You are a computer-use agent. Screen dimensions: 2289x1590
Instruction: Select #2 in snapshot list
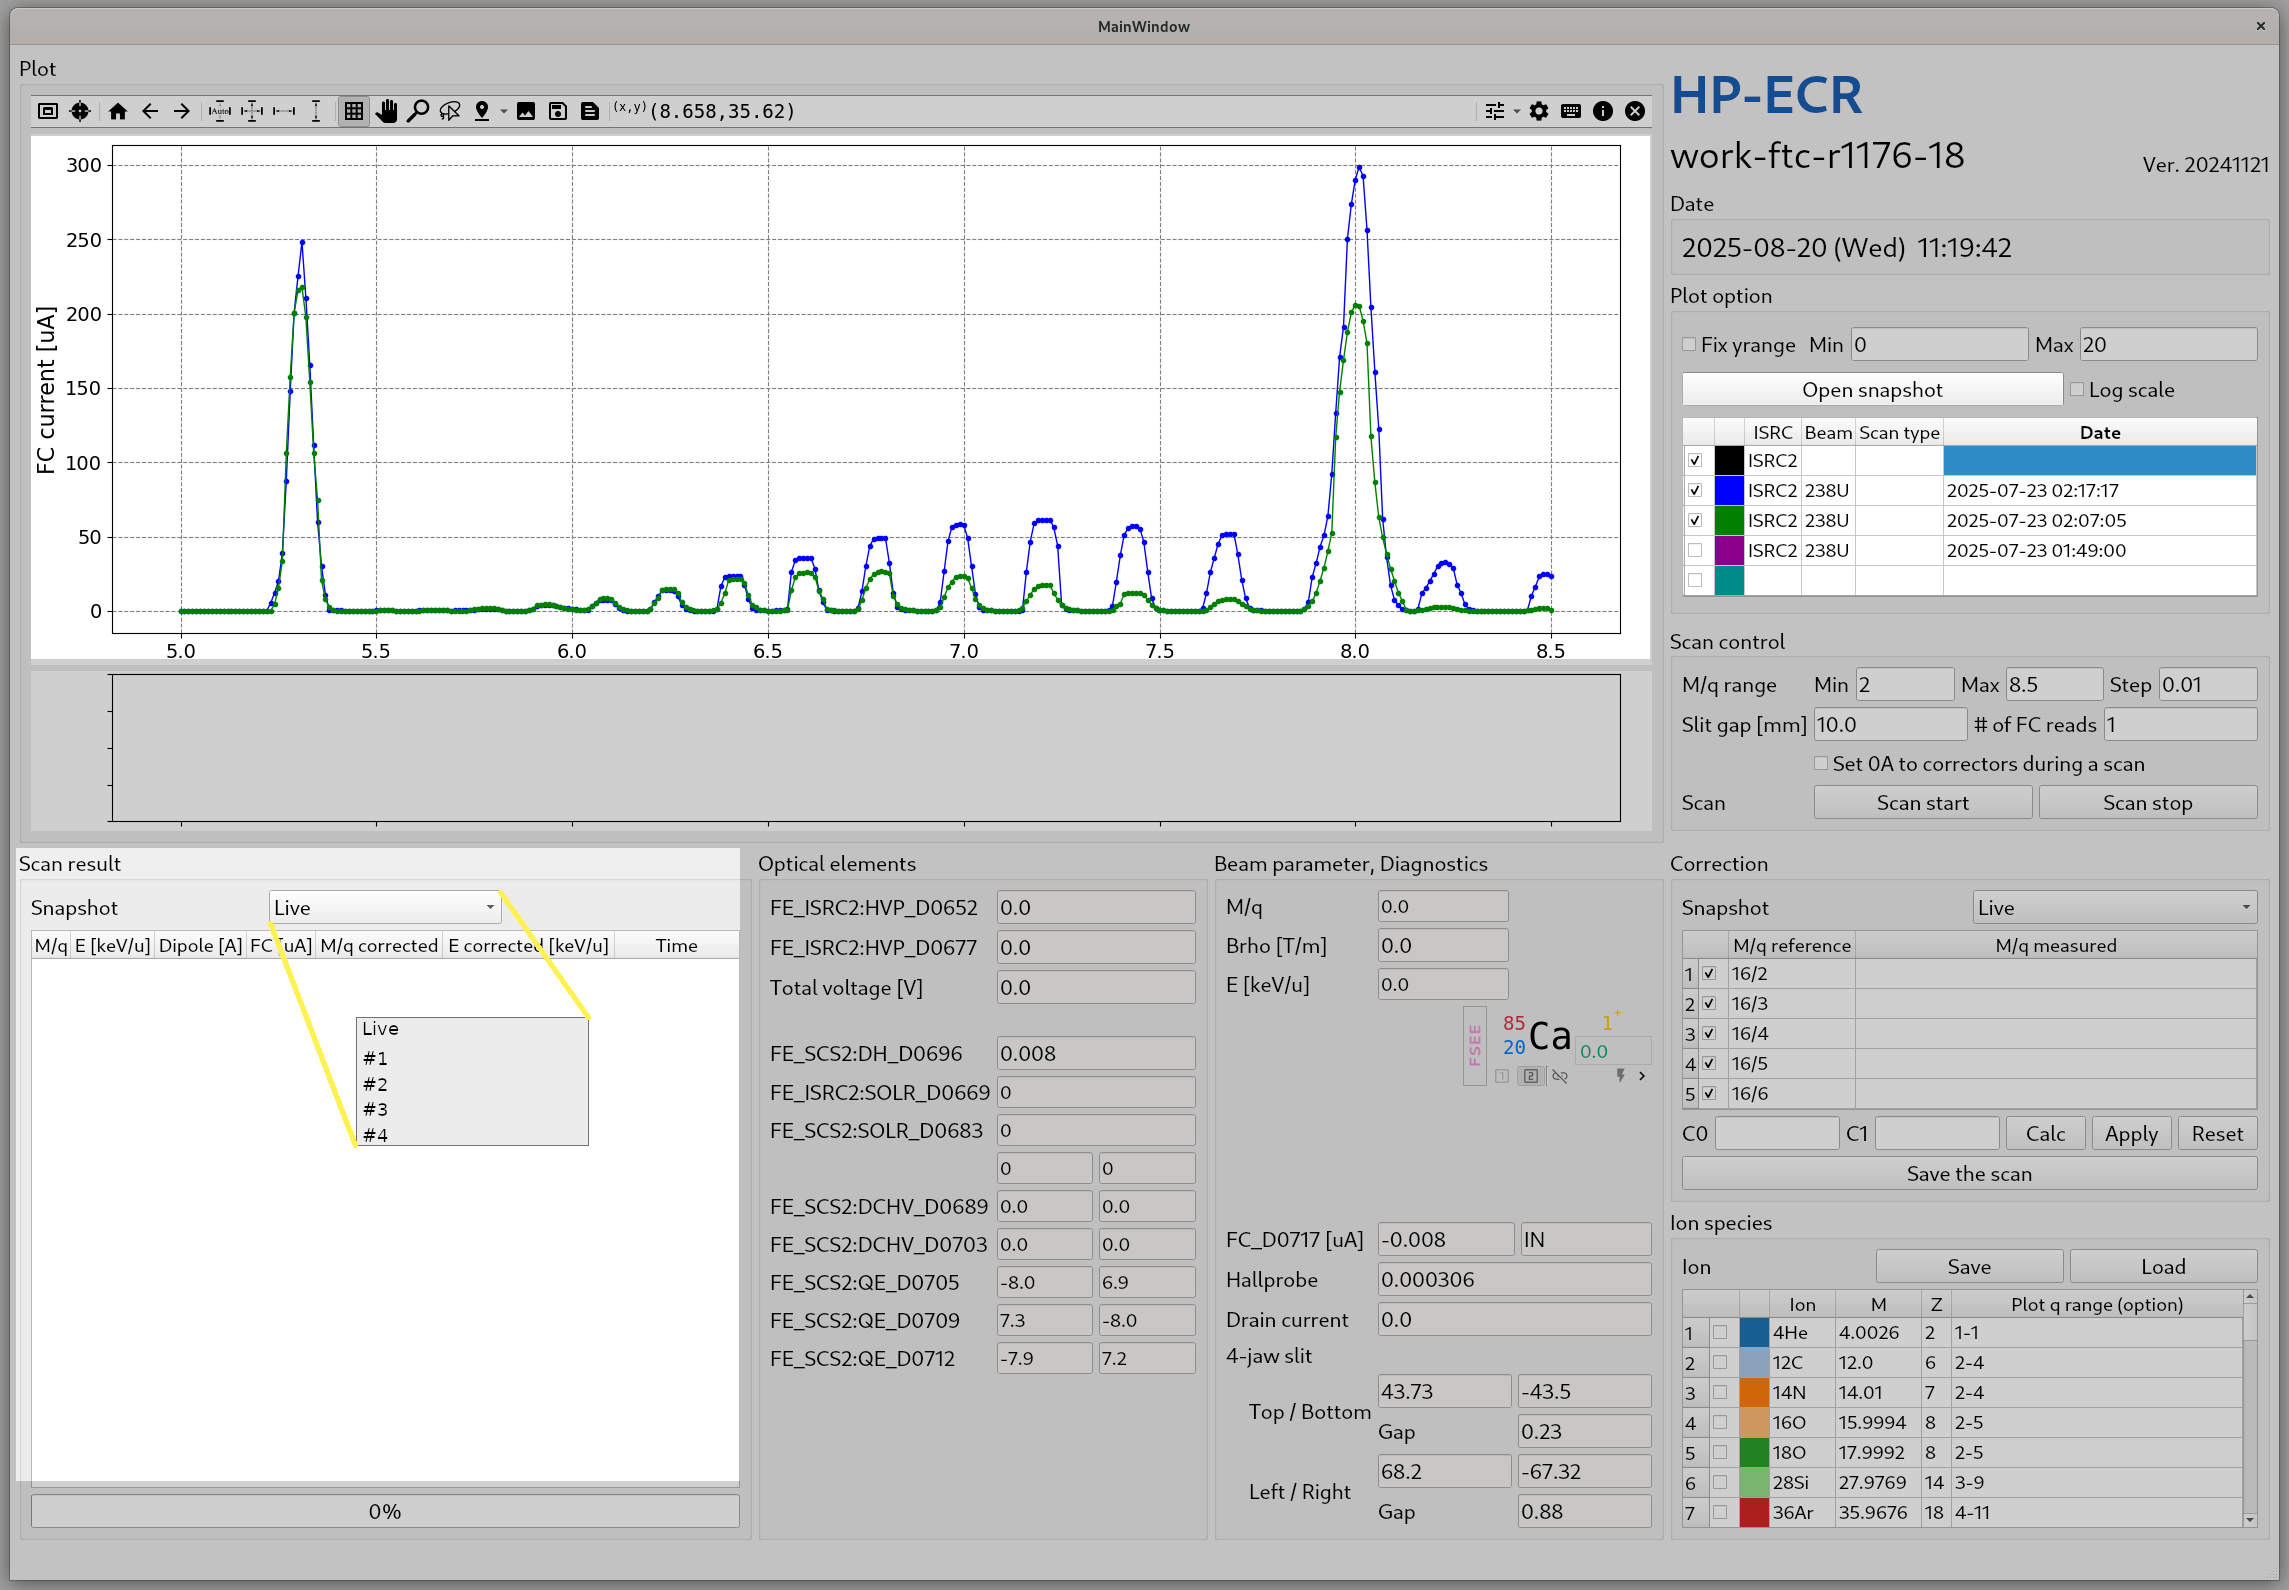(376, 1084)
